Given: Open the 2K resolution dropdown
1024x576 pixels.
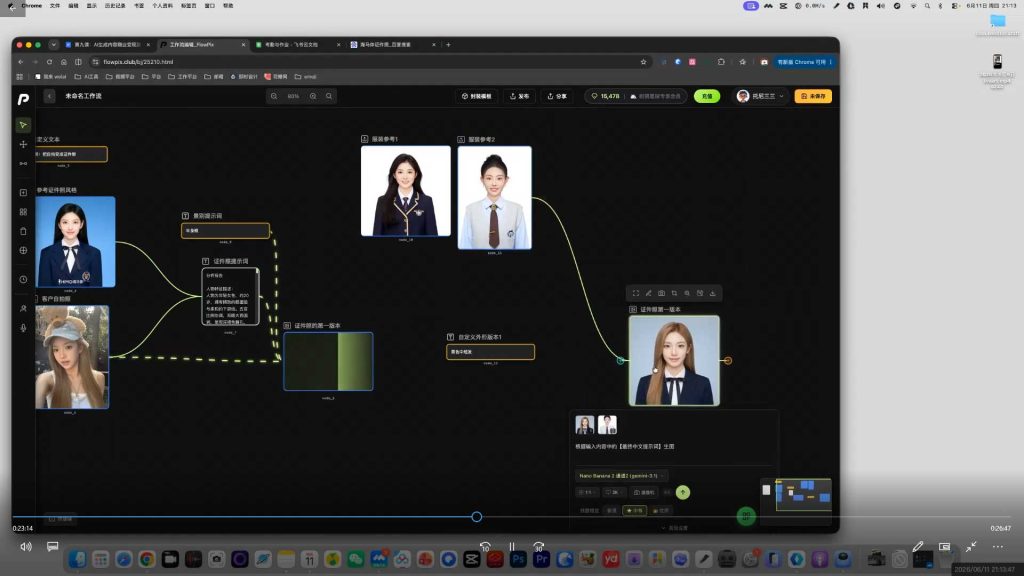Looking at the screenshot, I should point(614,492).
